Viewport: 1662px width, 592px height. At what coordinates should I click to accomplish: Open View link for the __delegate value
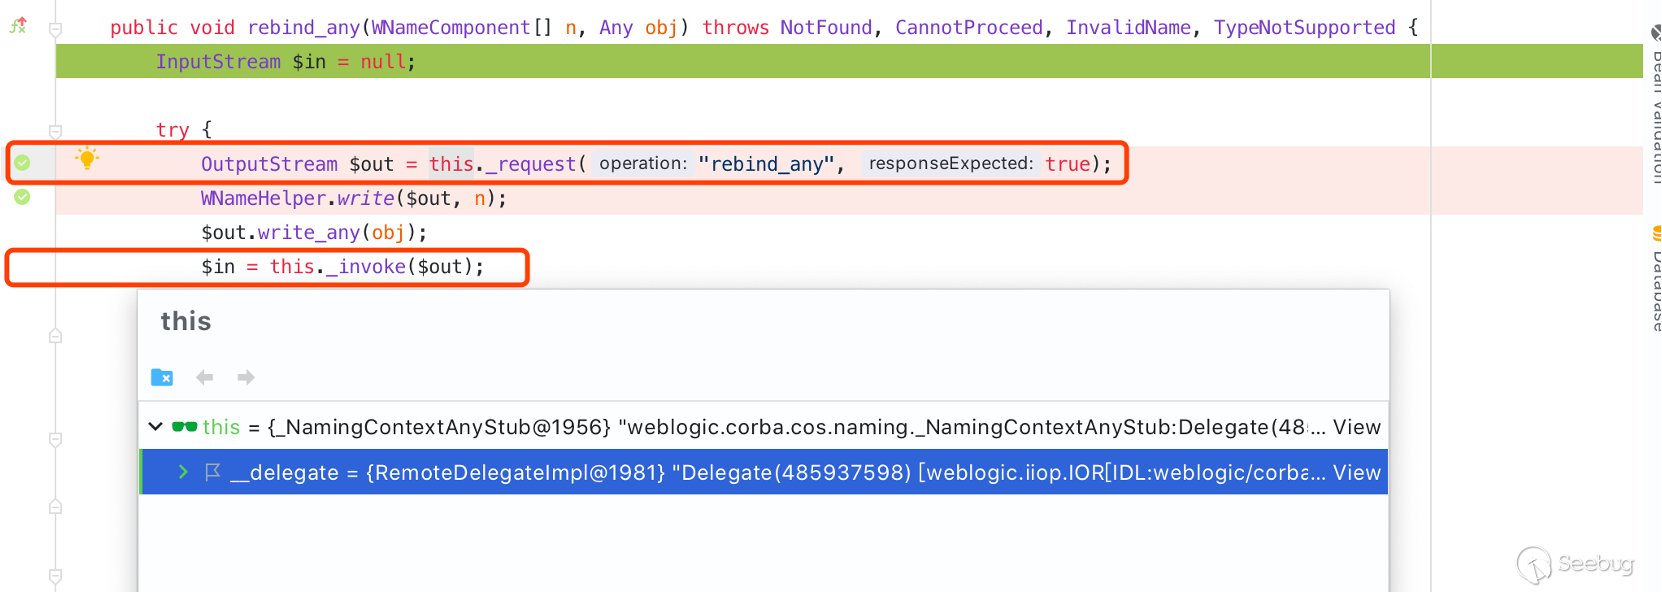1356,472
